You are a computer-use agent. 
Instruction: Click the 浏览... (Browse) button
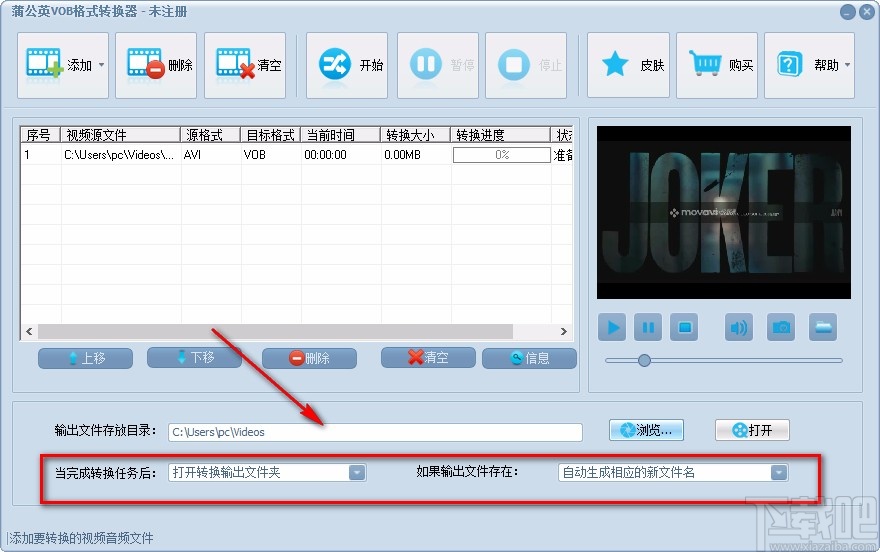pos(647,430)
